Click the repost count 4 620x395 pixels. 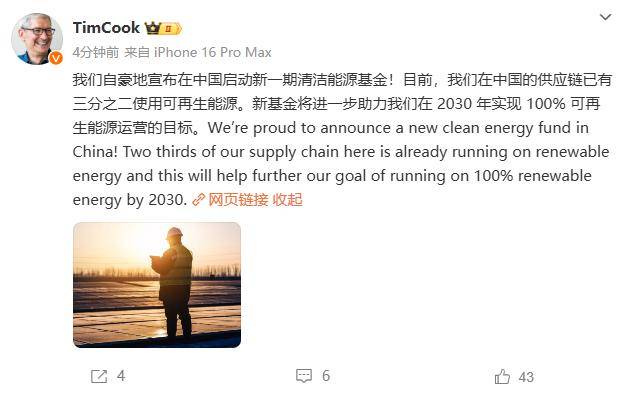pos(121,376)
